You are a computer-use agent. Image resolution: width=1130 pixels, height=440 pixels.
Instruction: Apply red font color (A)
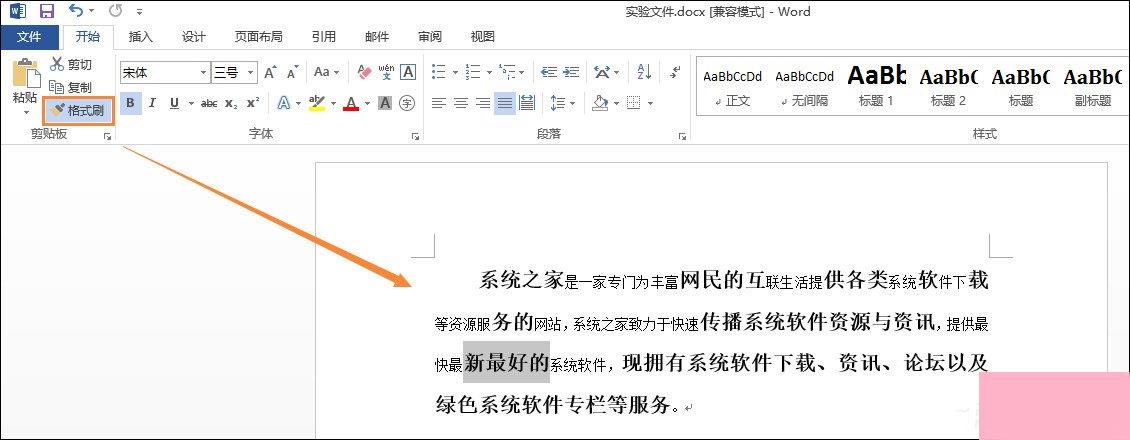pyautogui.click(x=351, y=104)
